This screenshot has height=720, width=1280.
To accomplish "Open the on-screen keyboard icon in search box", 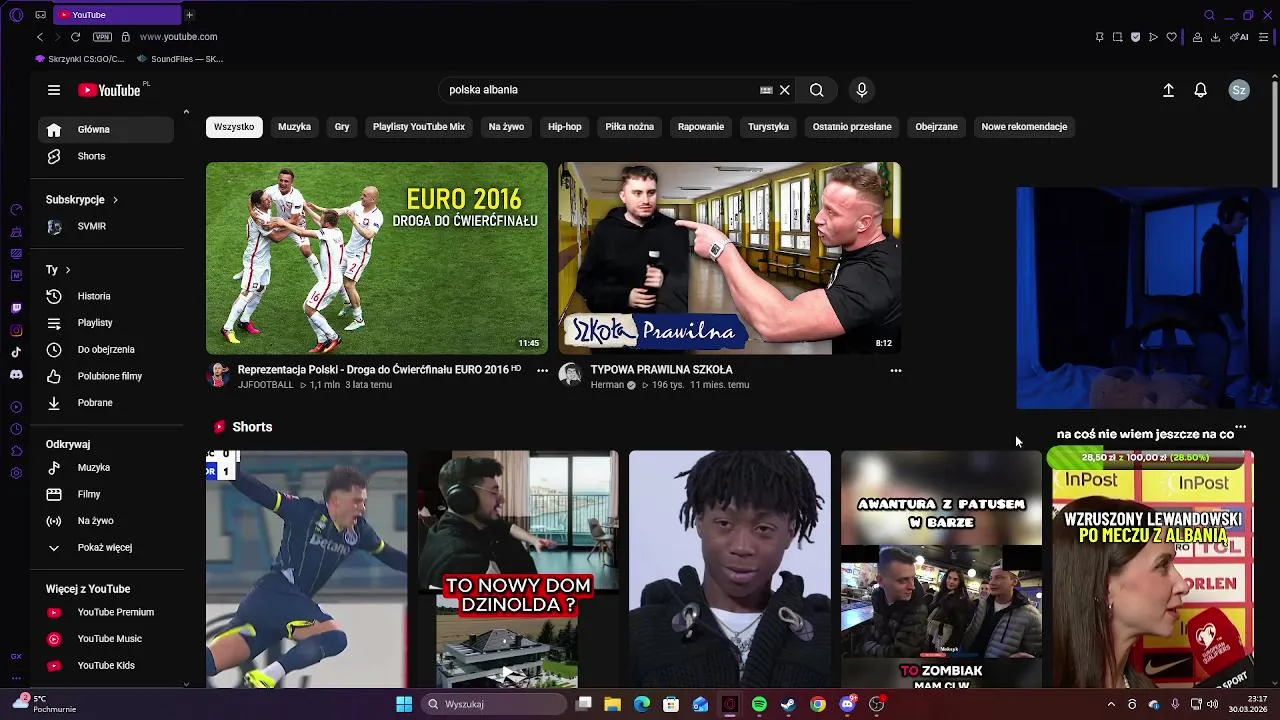I will [766, 90].
